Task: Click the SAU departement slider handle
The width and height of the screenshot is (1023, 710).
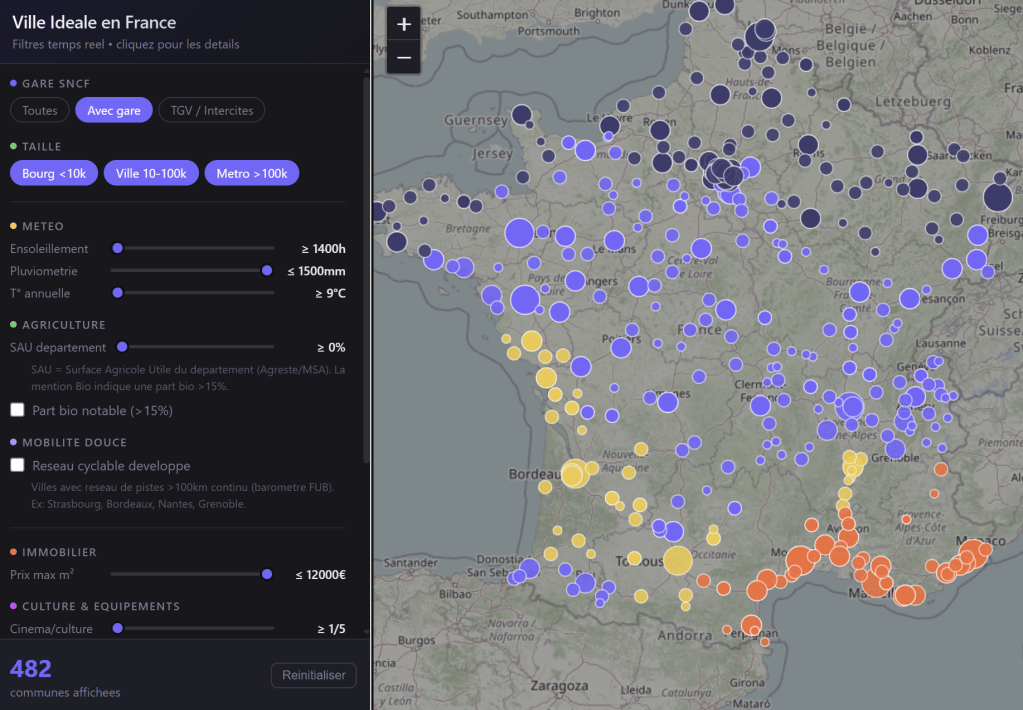Action: coord(122,347)
